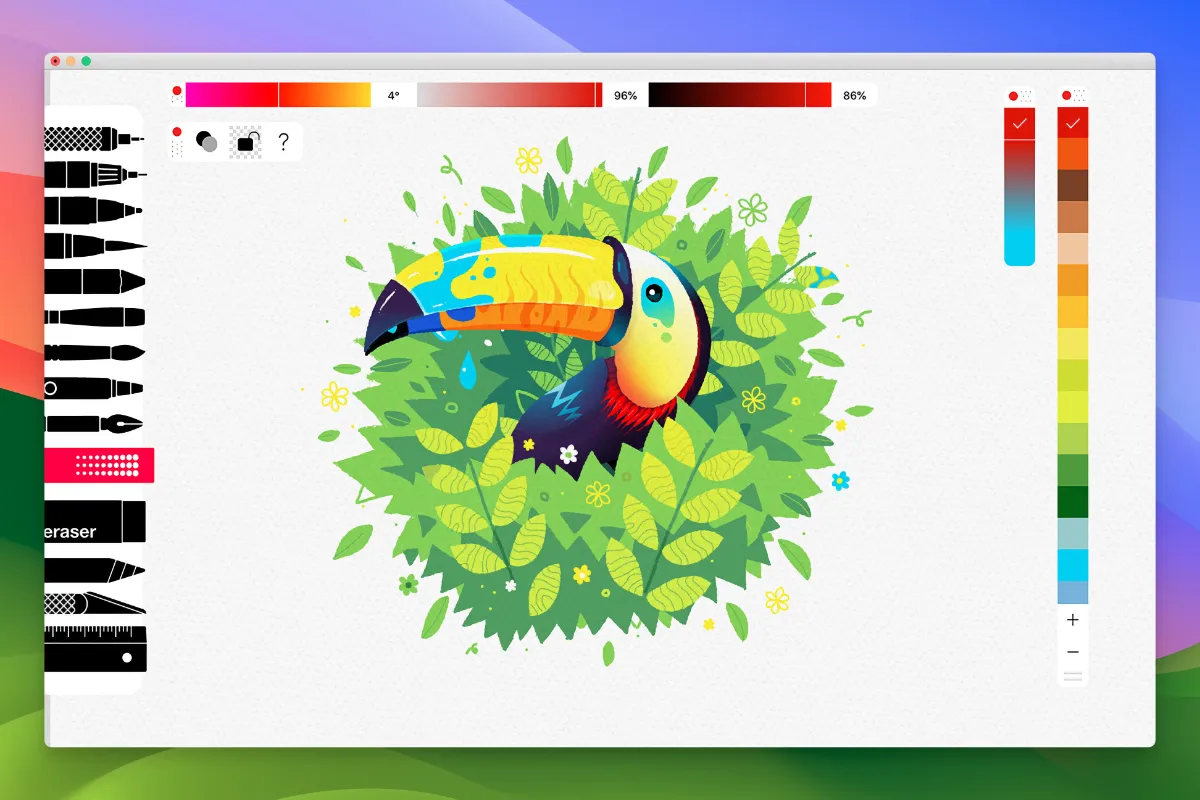Pick the dark green color swatch

click(x=1073, y=501)
